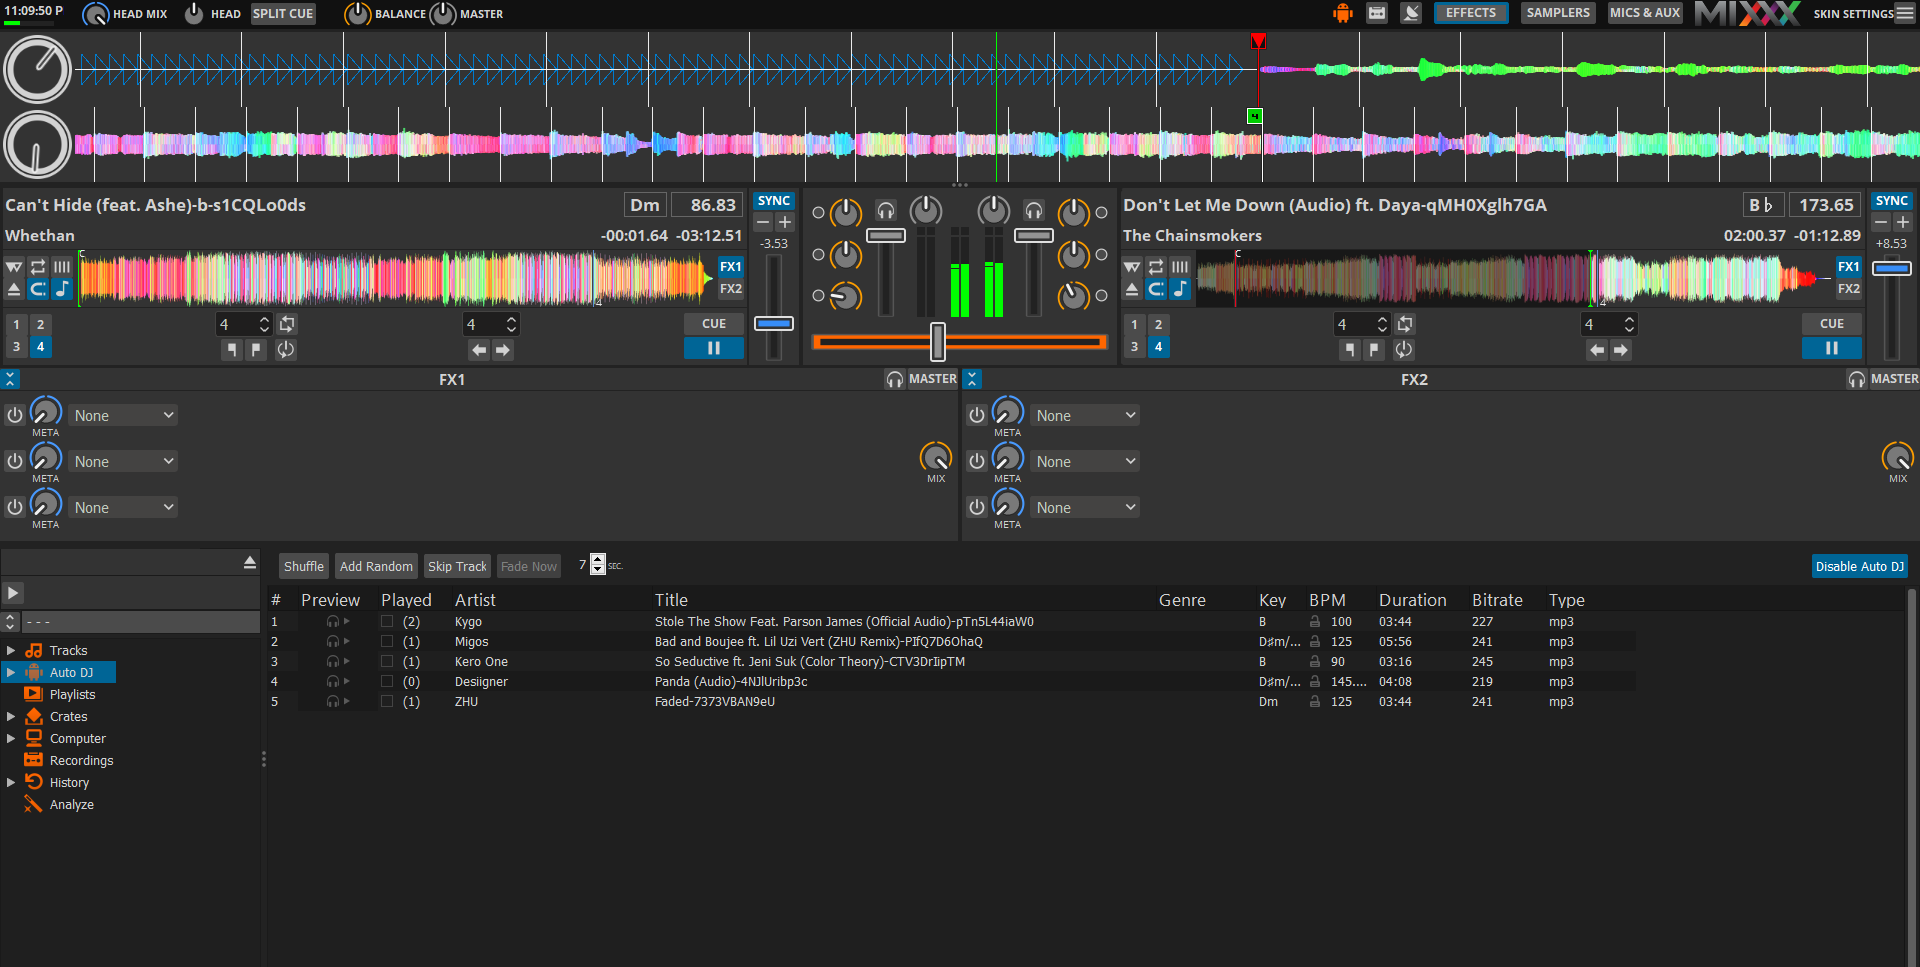Toggle the repeat icon on The Chainsmokers deck
This screenshot has height=967, width=1920.
pos(1156,267)
